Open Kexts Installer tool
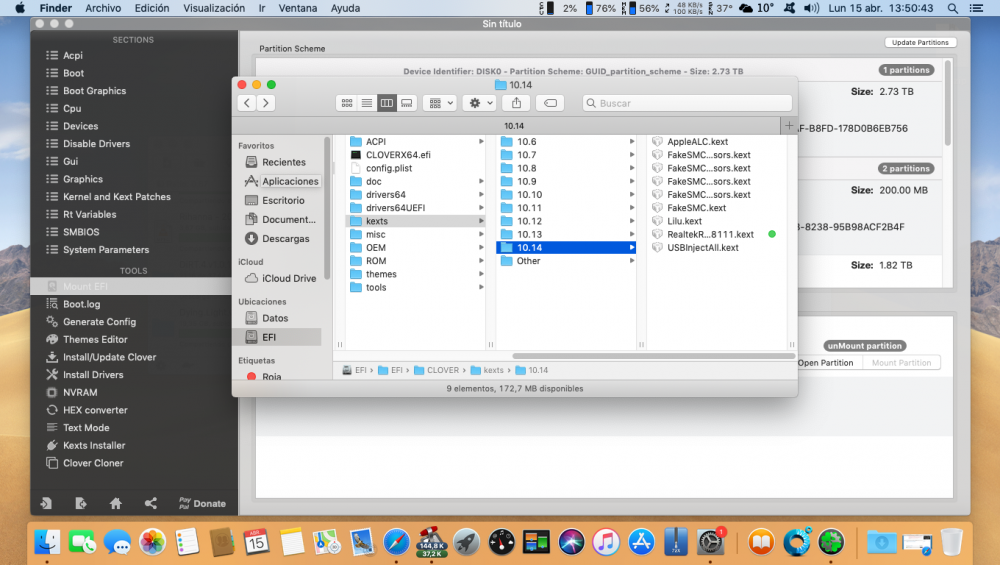The width and height of the screenshot is (1000, 565). [94, 445]
